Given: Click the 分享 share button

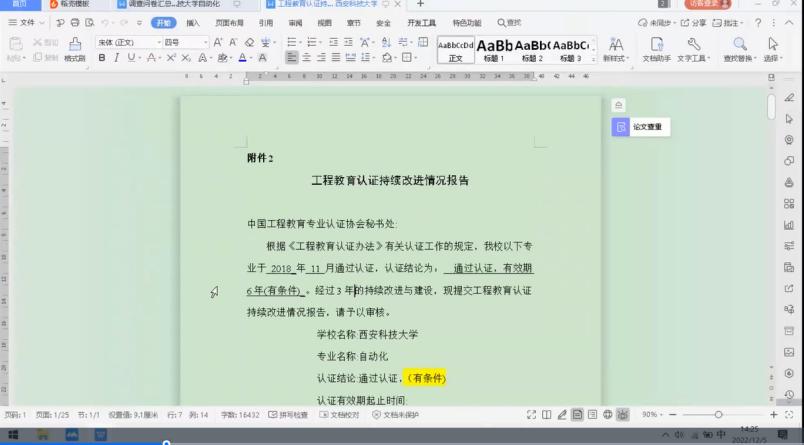Looking at the screenshot, I should [x=696, y=22].
